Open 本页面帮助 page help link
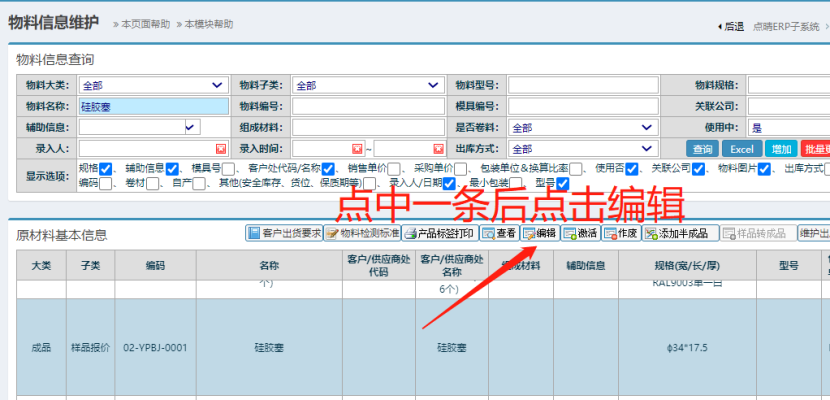This screenshot has height=400, width=830. coord(145,23)
